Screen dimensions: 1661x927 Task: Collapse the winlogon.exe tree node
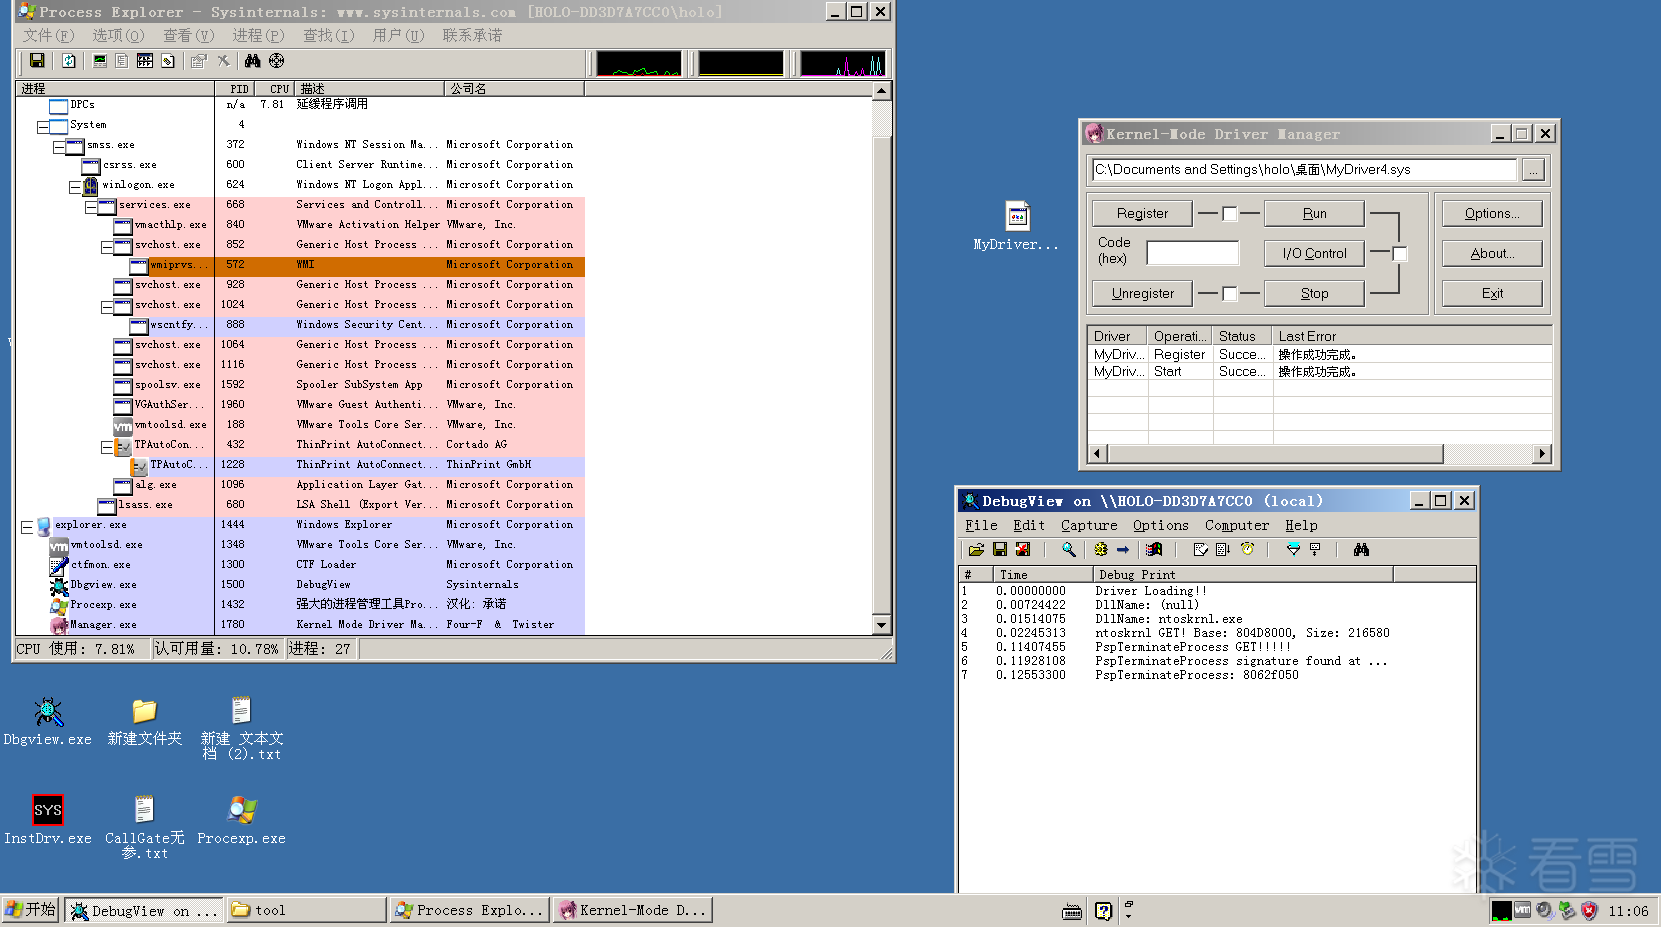[75, 186]
